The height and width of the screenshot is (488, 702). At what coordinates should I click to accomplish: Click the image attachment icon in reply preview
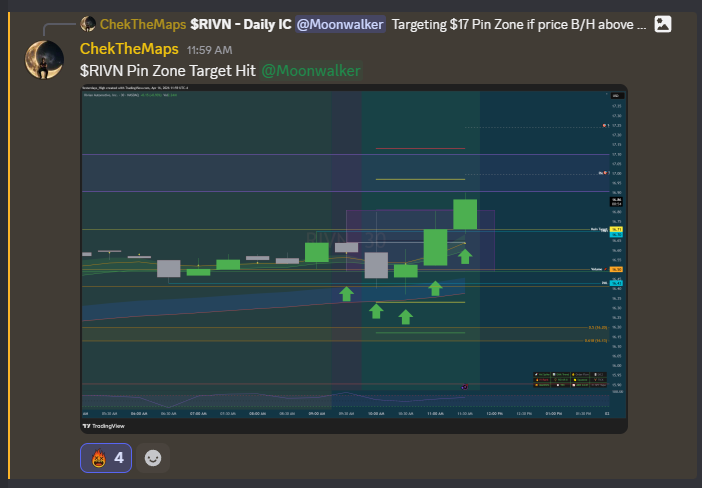tap(663, 24)
